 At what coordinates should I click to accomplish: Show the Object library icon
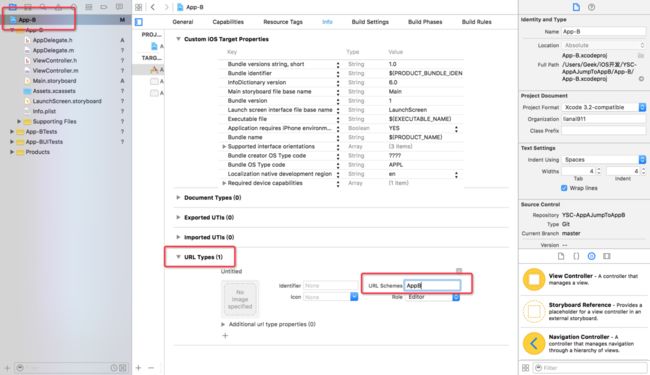click(592, 256)
